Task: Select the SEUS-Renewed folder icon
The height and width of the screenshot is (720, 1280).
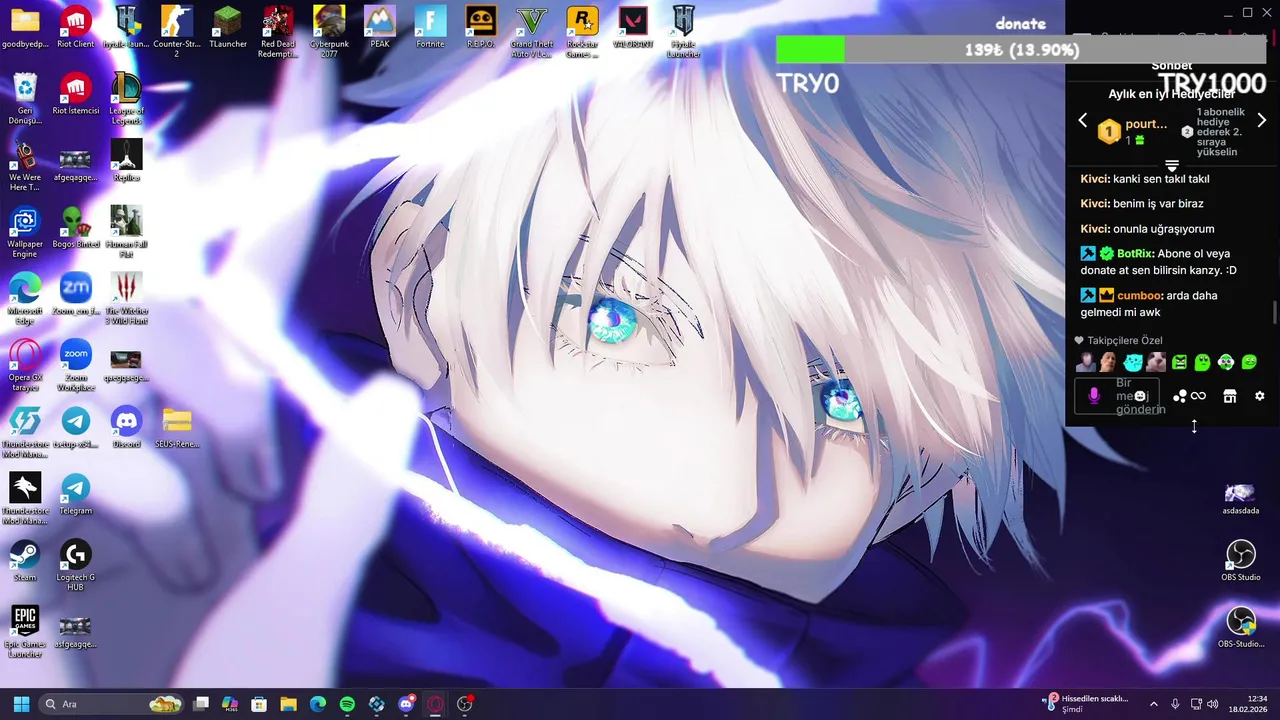Action: (x=177, y=427)
